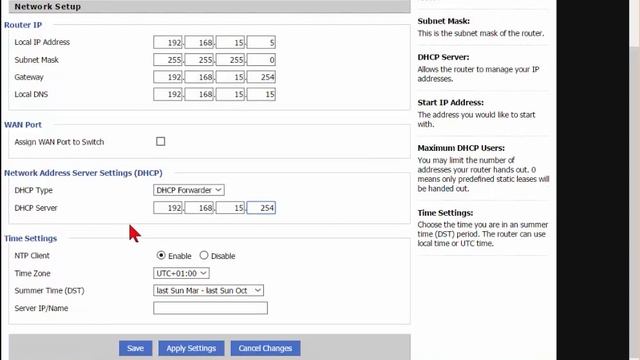Click the last octet of Subnet Mask

point(261,60)
